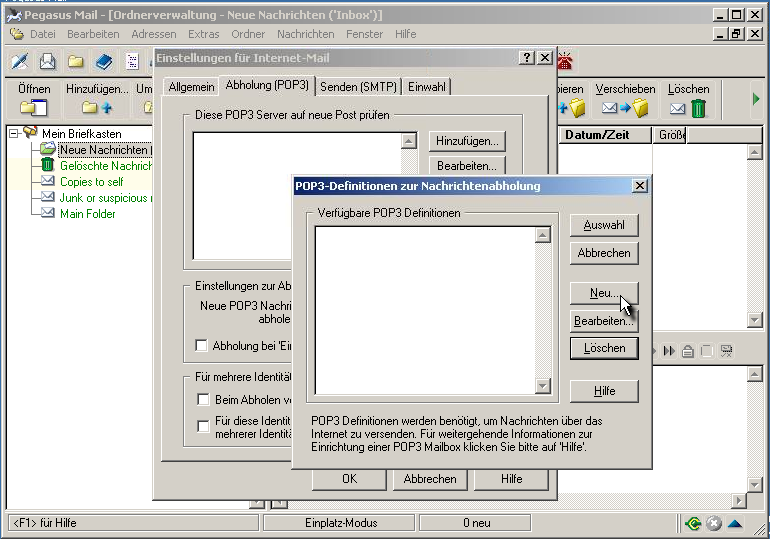Open the Datei menu
This screenshot has height=539, width=770.
pos(42,34)
